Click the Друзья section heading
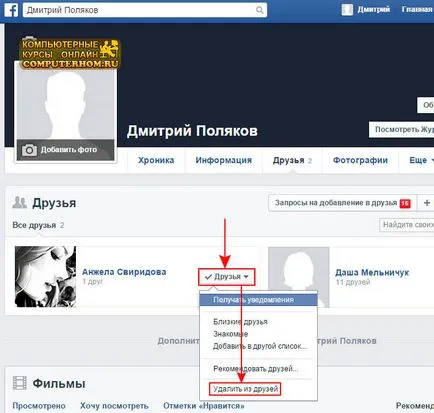This screenshot has width=434, height=413. click(x=54, y=203)
